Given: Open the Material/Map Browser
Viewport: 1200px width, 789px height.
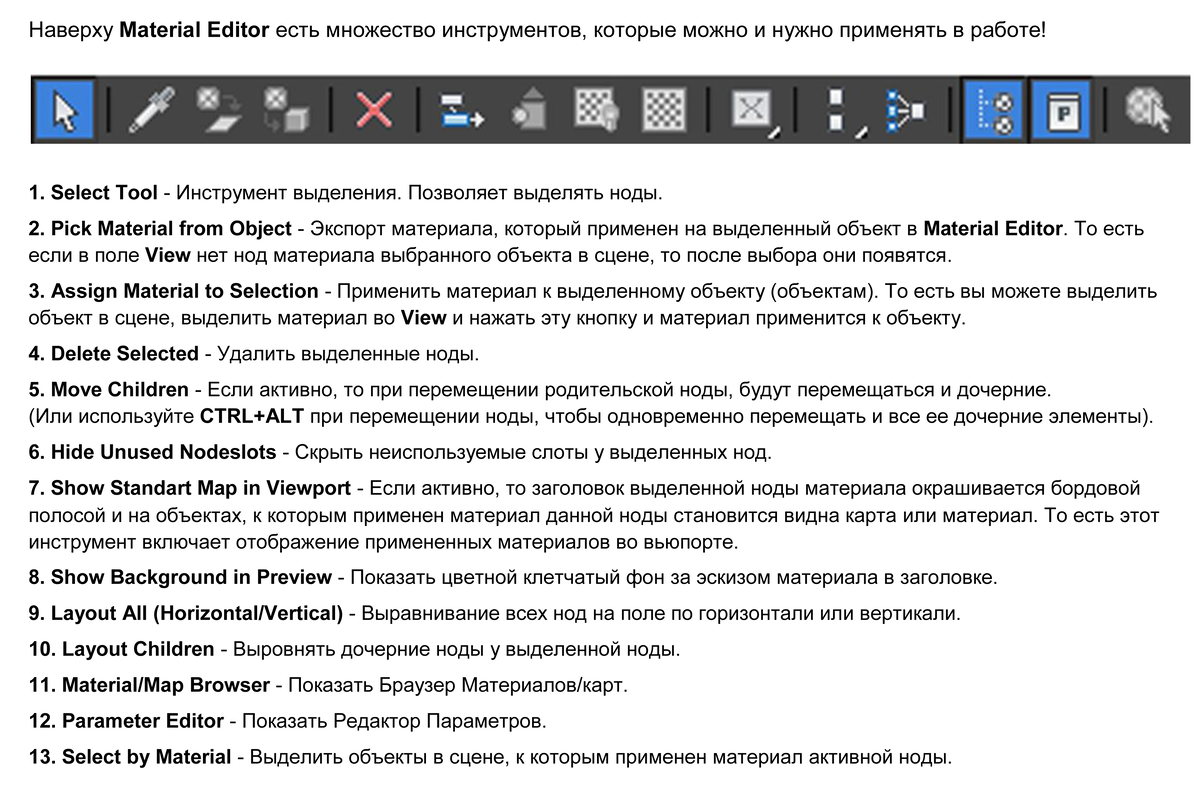Looking at the screenshot, I should [993, 110].
